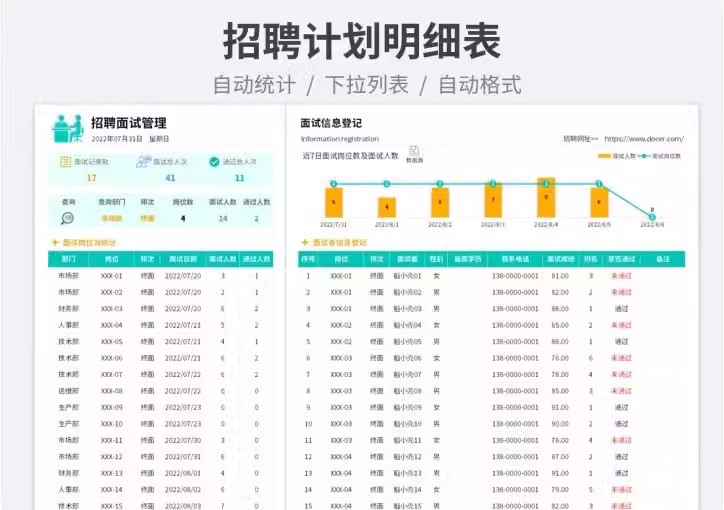Click the interviewer-at-desk logo icon
This screenshot has width=724, height=510.
pyautogui.click(x=68, y=129)
